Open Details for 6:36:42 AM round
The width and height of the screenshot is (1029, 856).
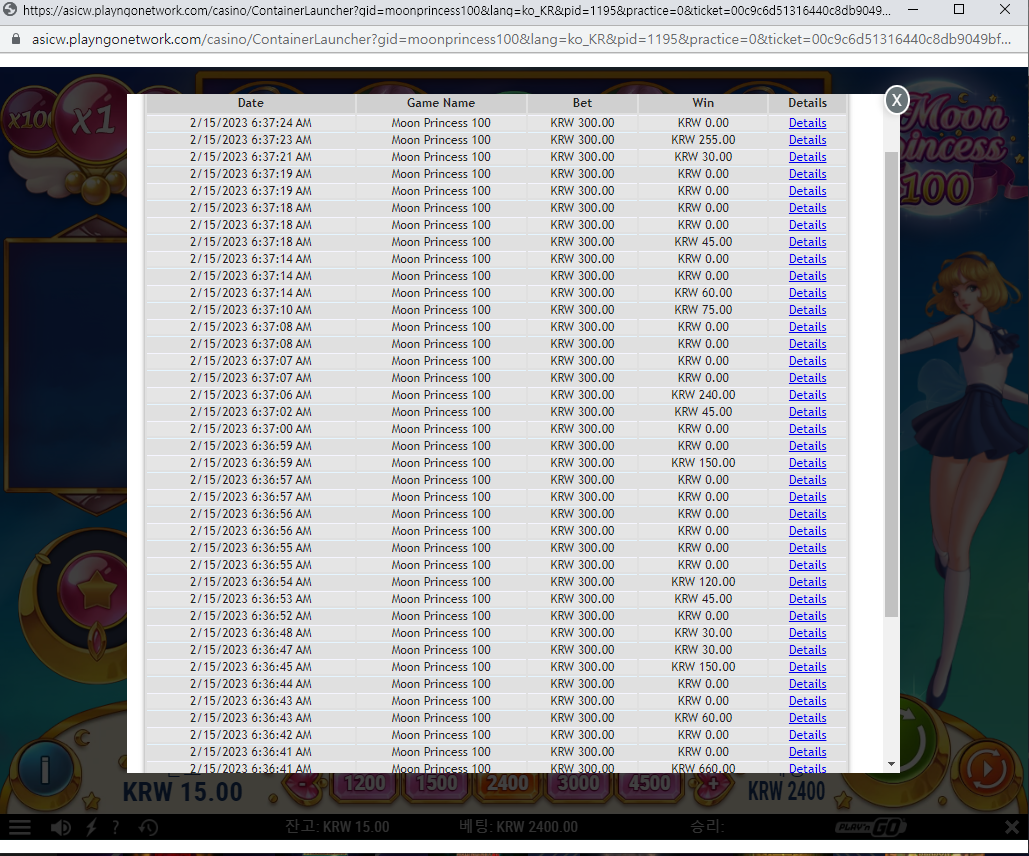pos(807,735)
